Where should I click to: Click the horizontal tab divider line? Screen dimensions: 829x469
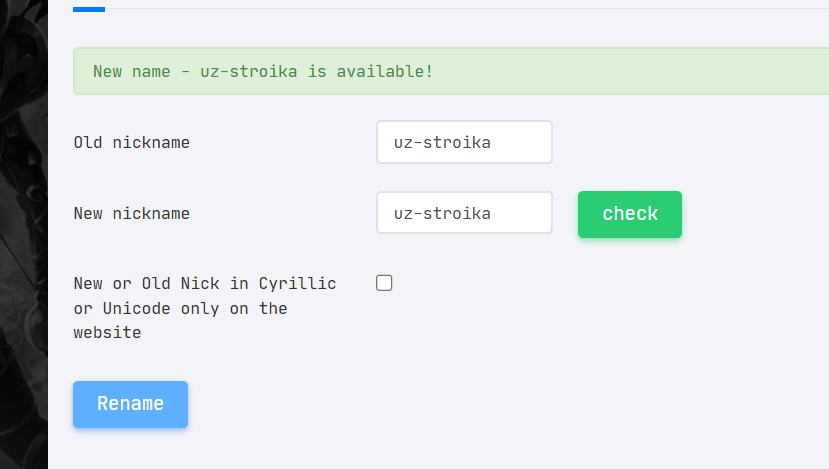click(x=460, y=9)
